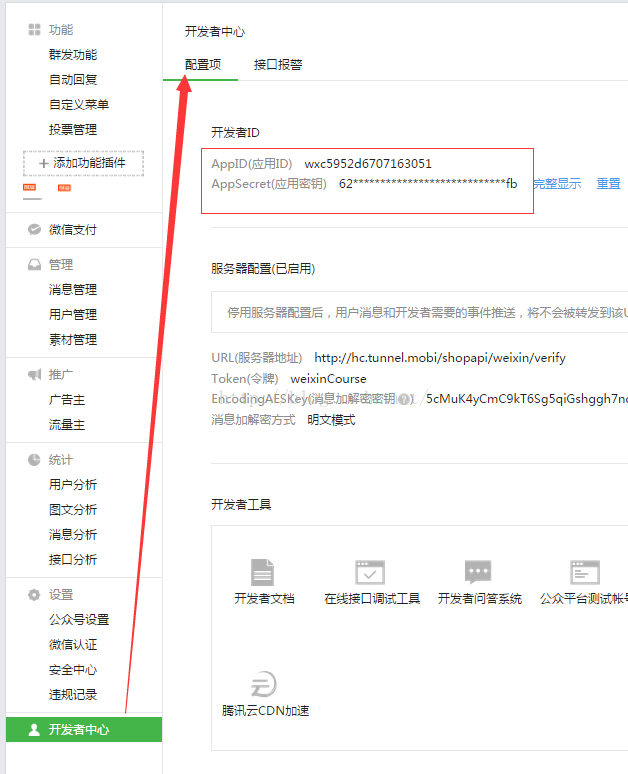Viewport: 628px width, 774px height.
Task: Click the help question mark beside EncodingAESKey
Action: coord(404,399)
